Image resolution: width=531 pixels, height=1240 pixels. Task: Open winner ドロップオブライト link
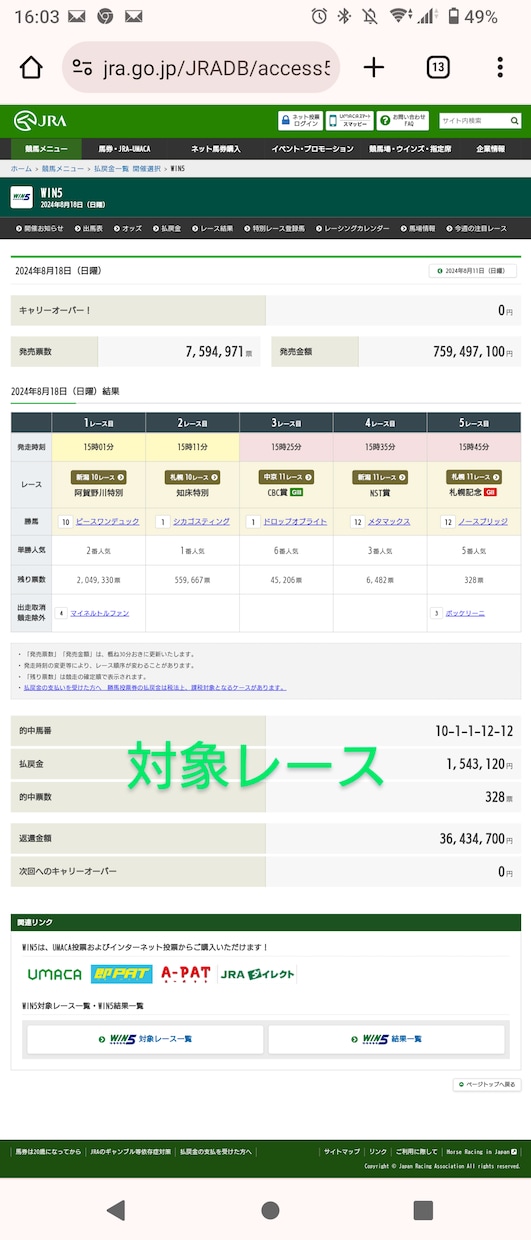[x=295, y=522]
